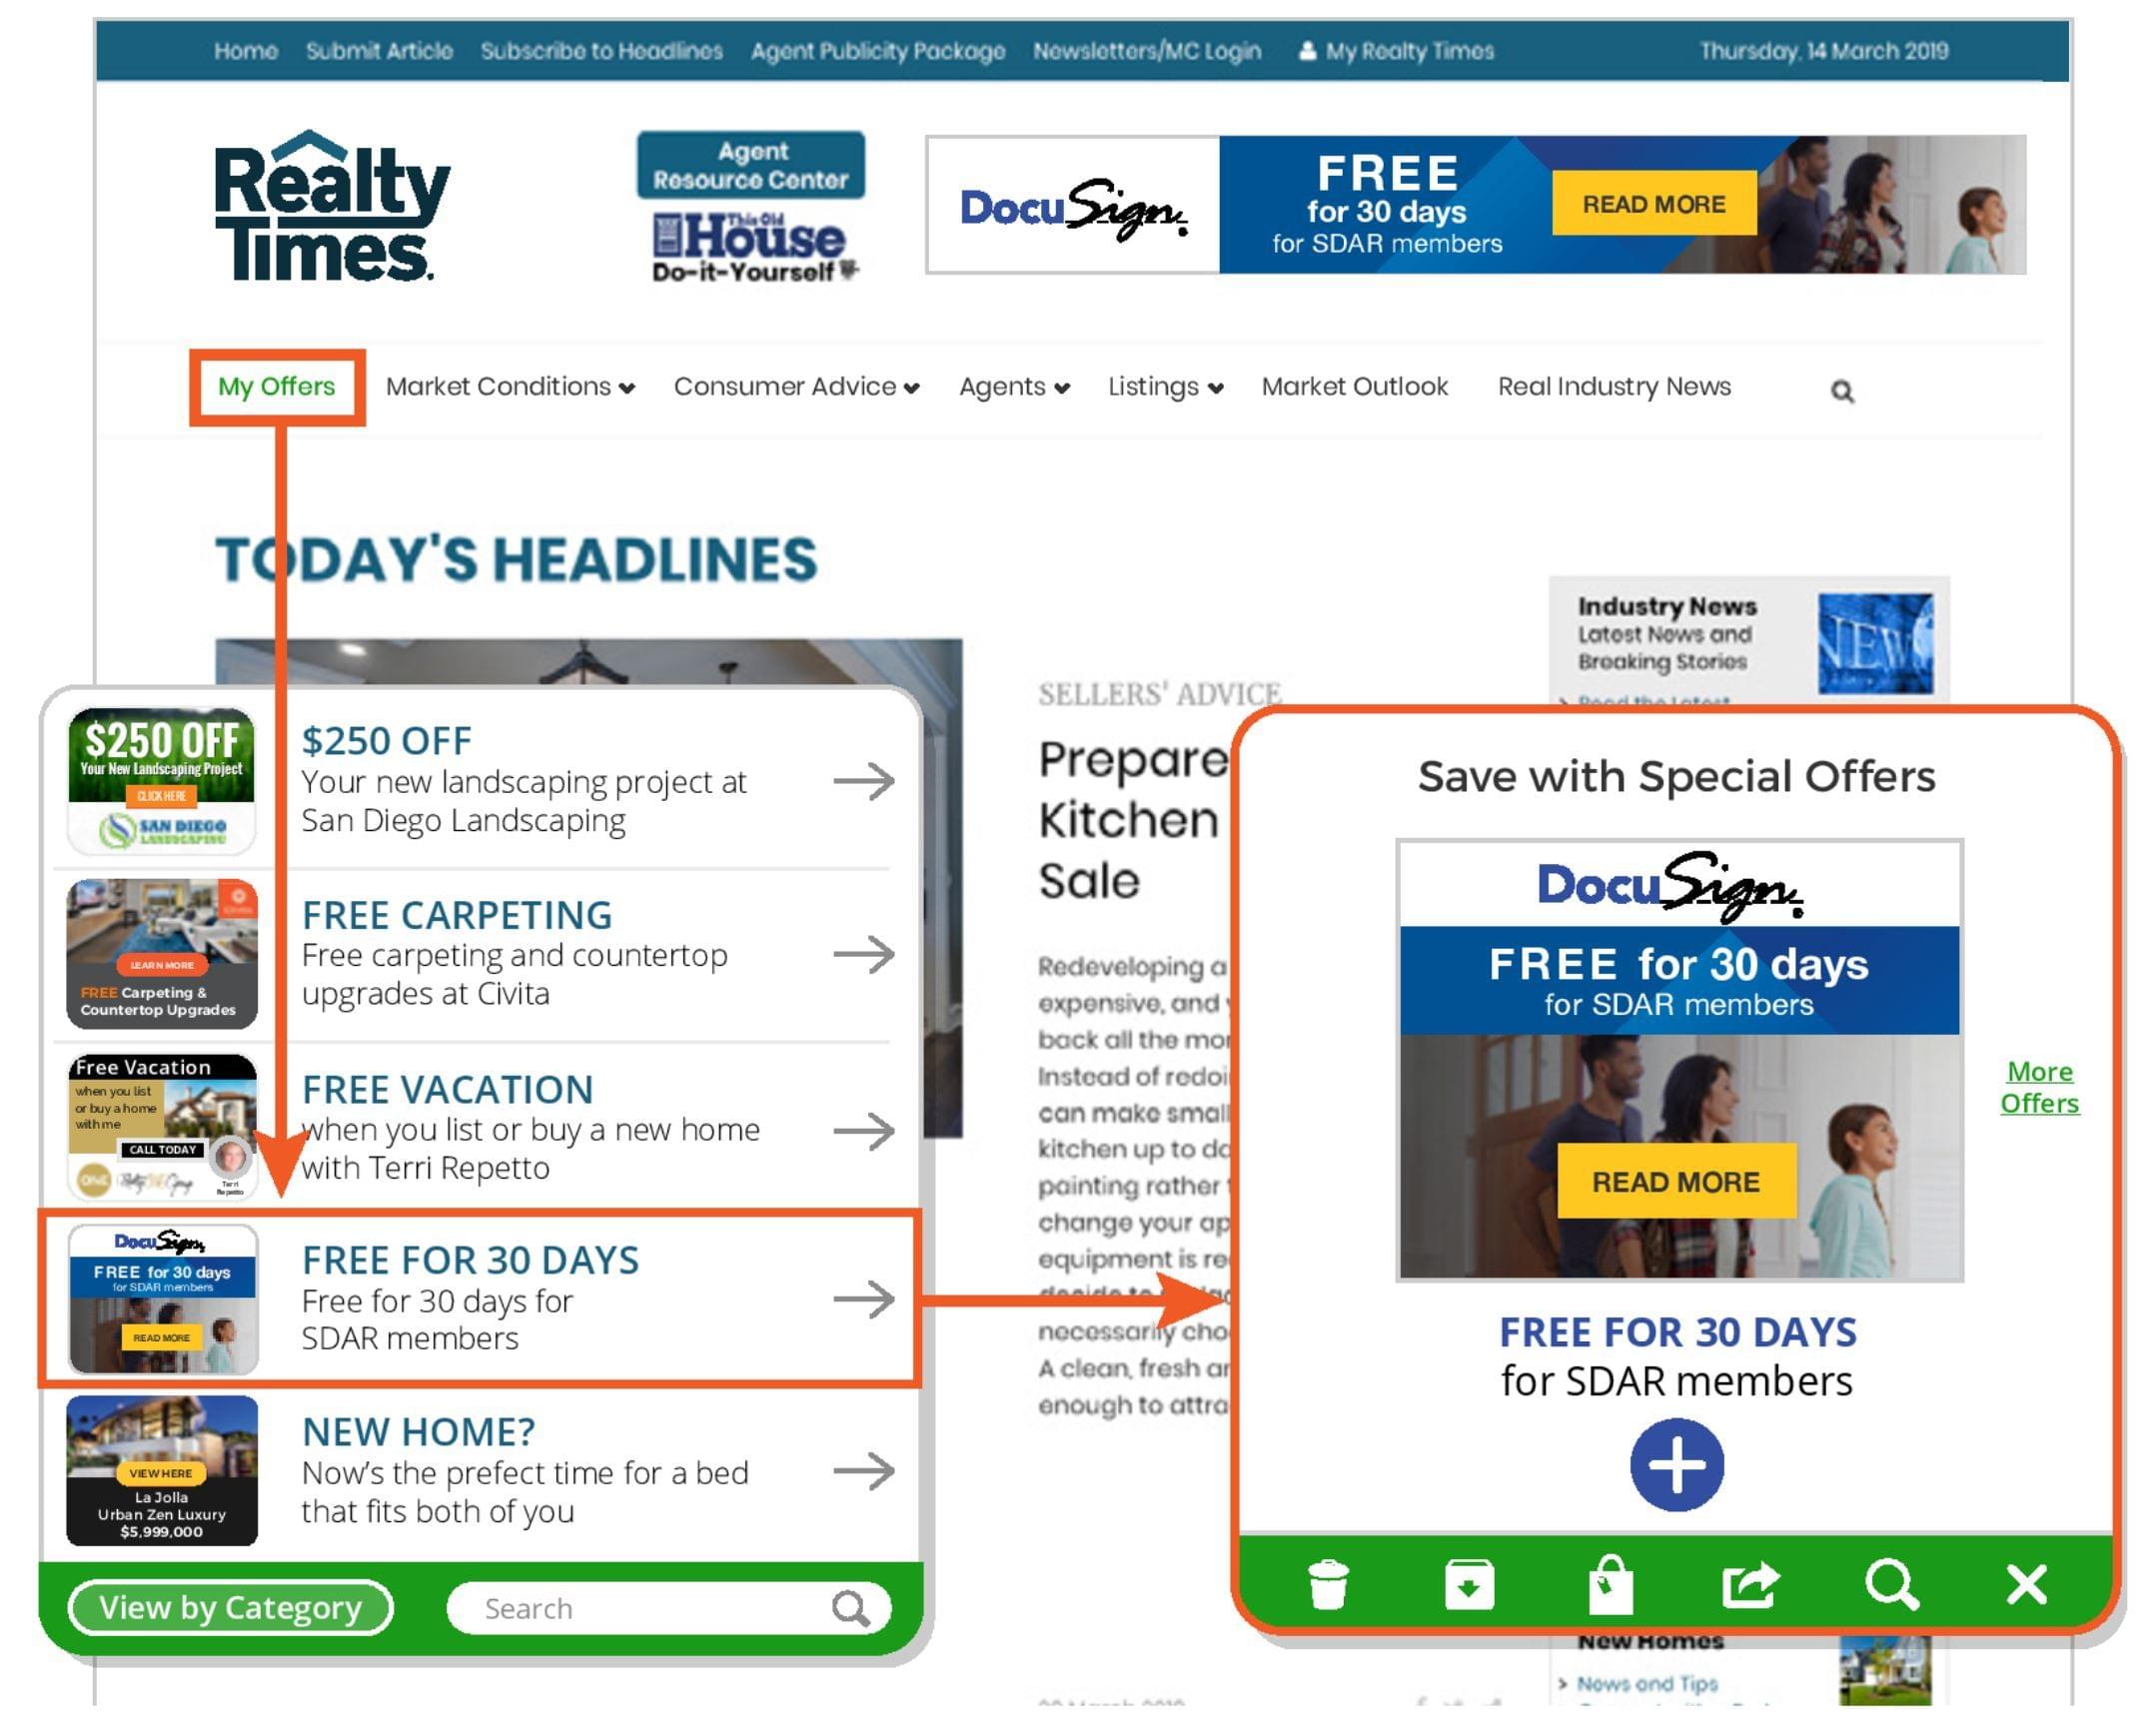This screenshot has height=1731, width=2156.
Task: Click the search magnifier in the main navigation bar
Action: (x=1842, y=391)
